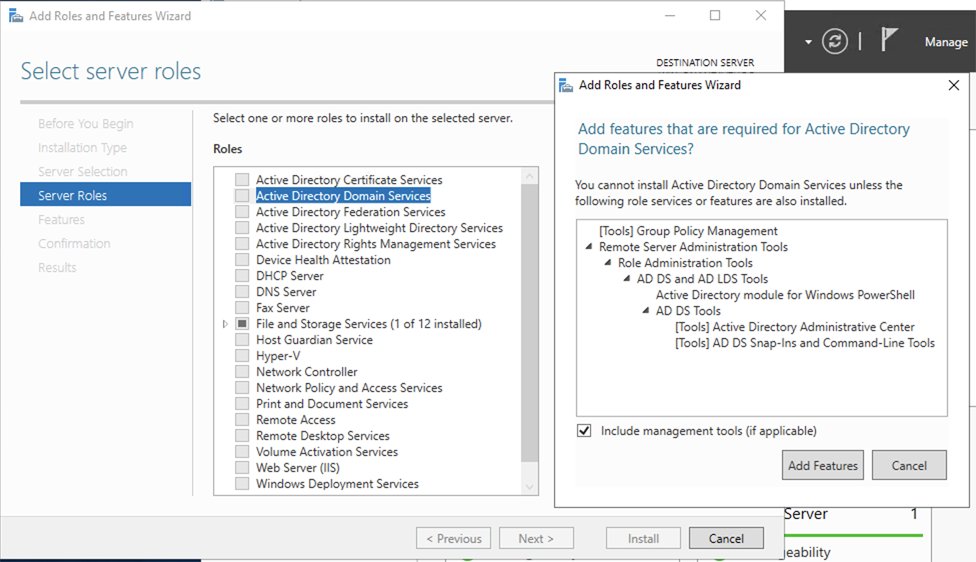Screen dimensions: 976x562
Task: Collapse the AD DS Tools node
Action: point(645,311)
